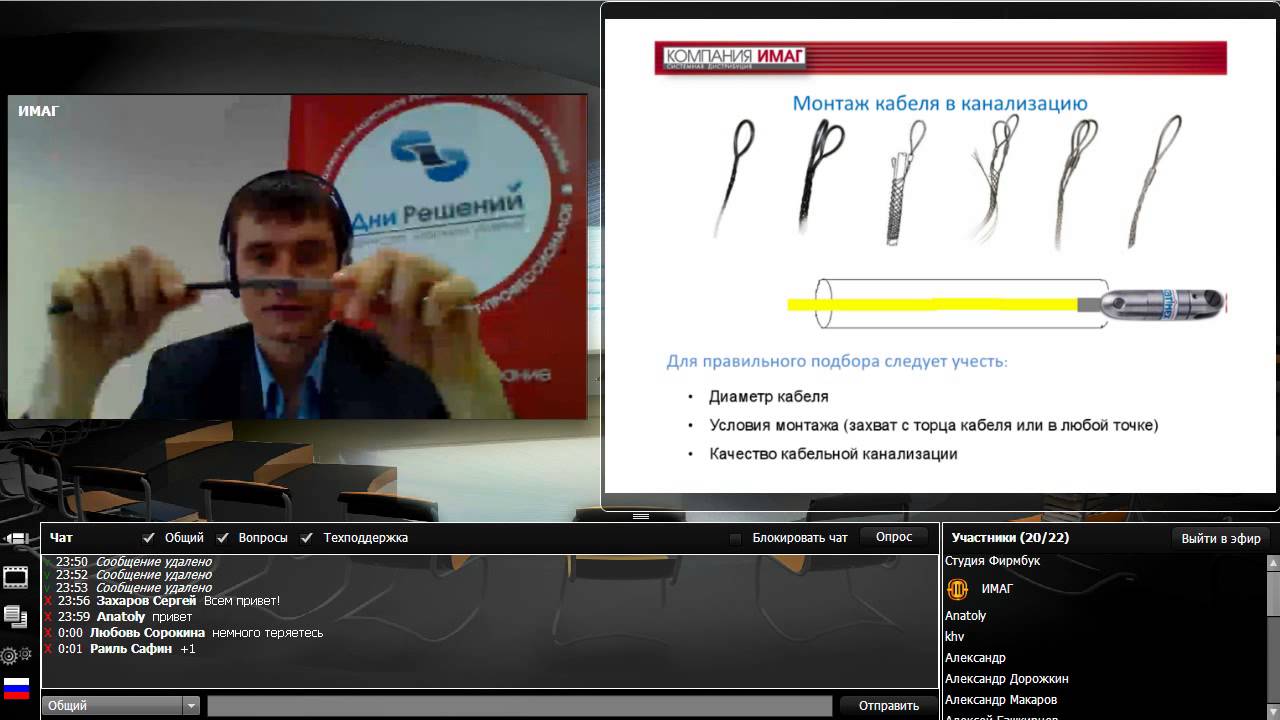
Task: Open the documents and slides panel icon
Action: point(15,617)
